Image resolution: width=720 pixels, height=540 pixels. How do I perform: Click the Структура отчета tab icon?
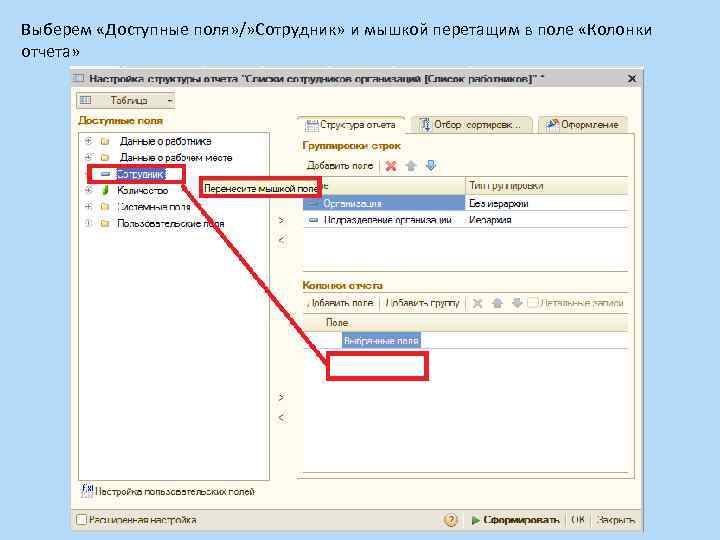pyautogui.click(x=312, y=125)
